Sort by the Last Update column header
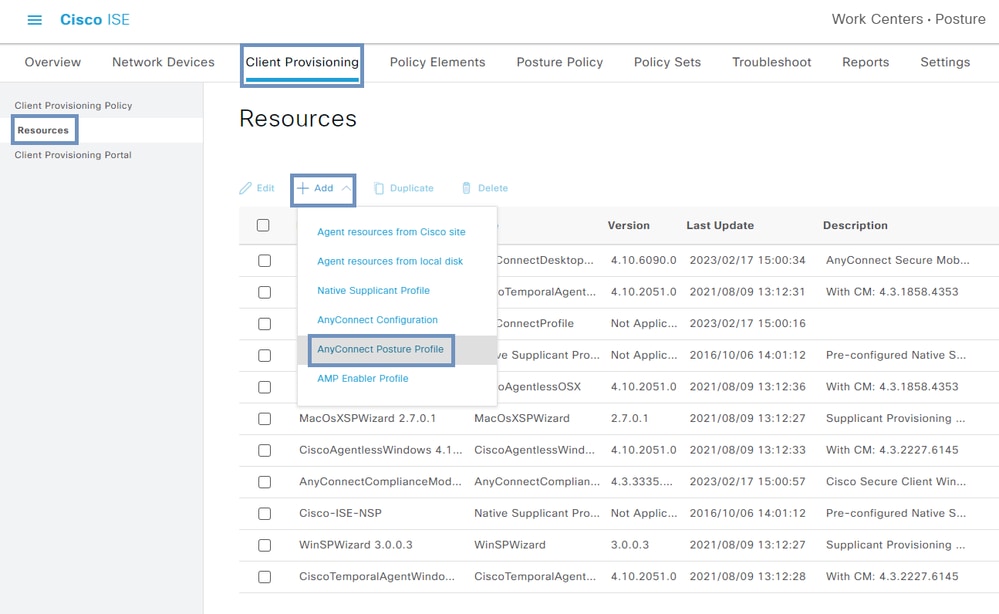 point(720,225)
